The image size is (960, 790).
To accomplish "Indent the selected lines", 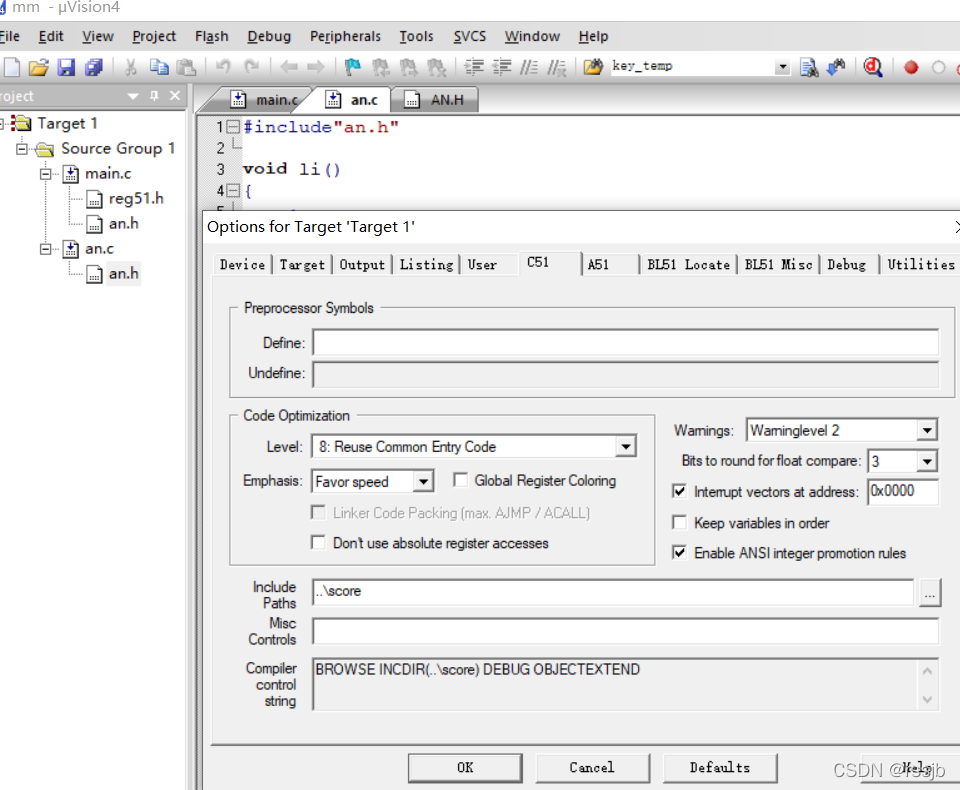I will point(474,67).
